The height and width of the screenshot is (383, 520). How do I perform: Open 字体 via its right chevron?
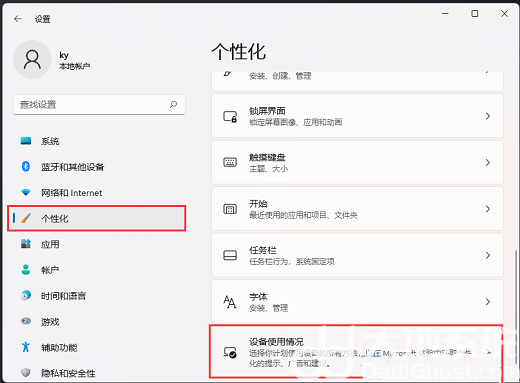[488, 302]
